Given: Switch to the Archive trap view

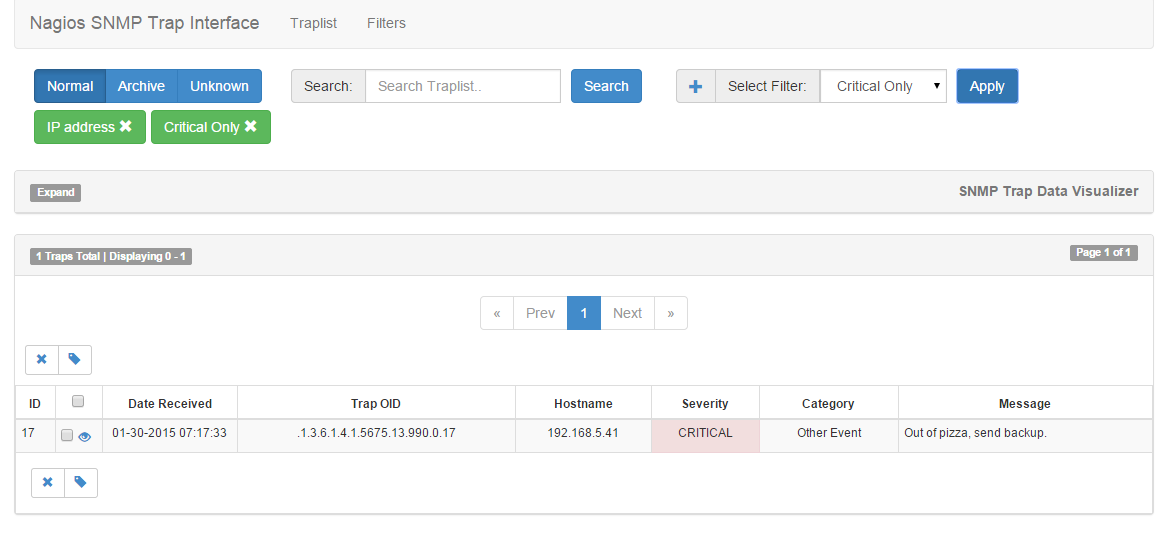Looking at the screenshot, I should (141, 86).
